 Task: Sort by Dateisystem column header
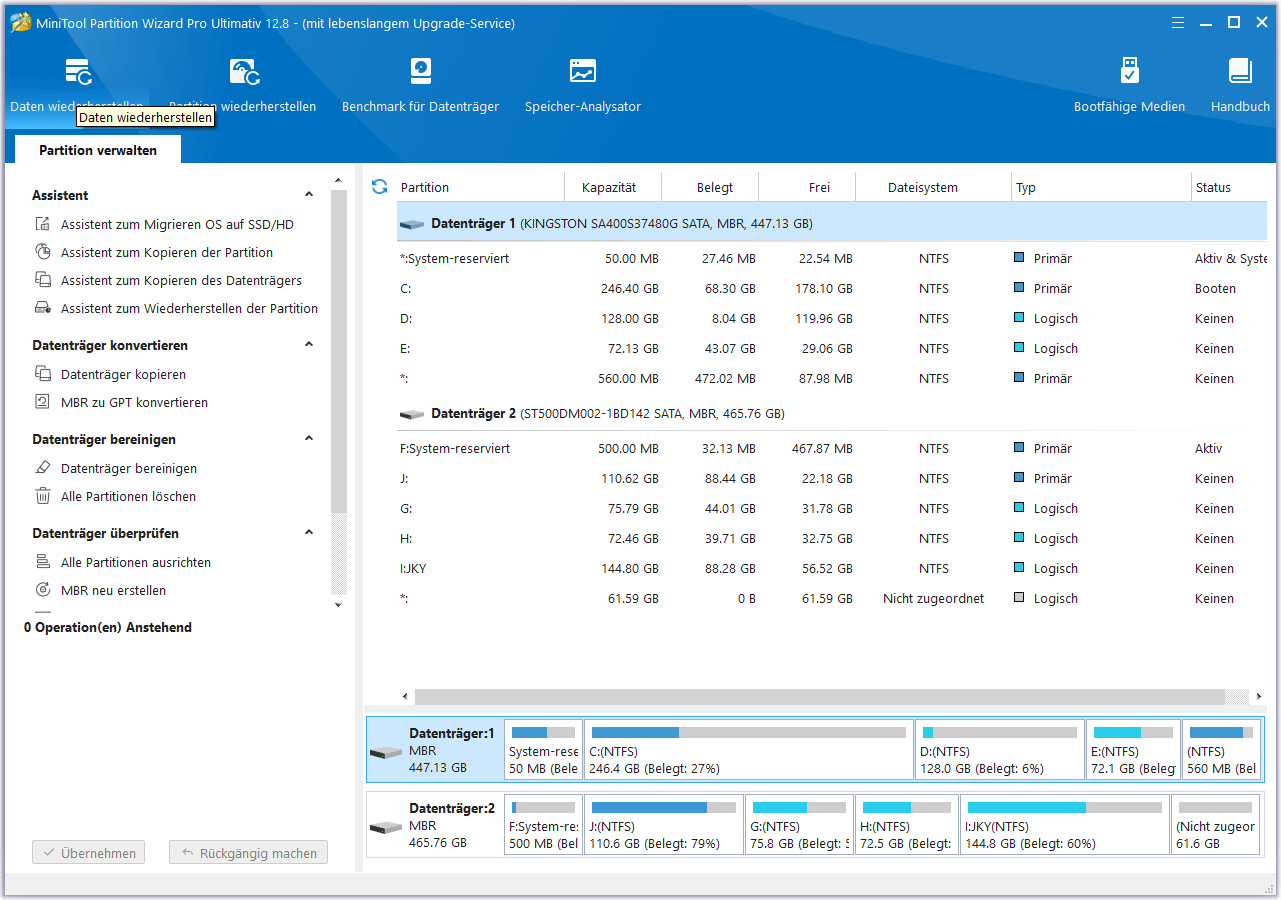pyautogui.click(x=933, y=187)
